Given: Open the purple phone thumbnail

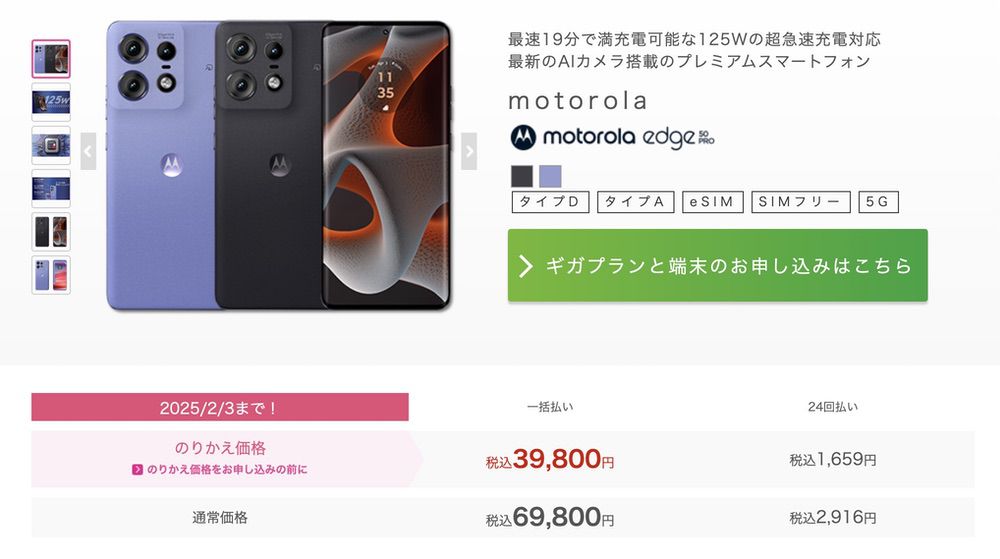Looking at the screenshot, I should (51, 274).
